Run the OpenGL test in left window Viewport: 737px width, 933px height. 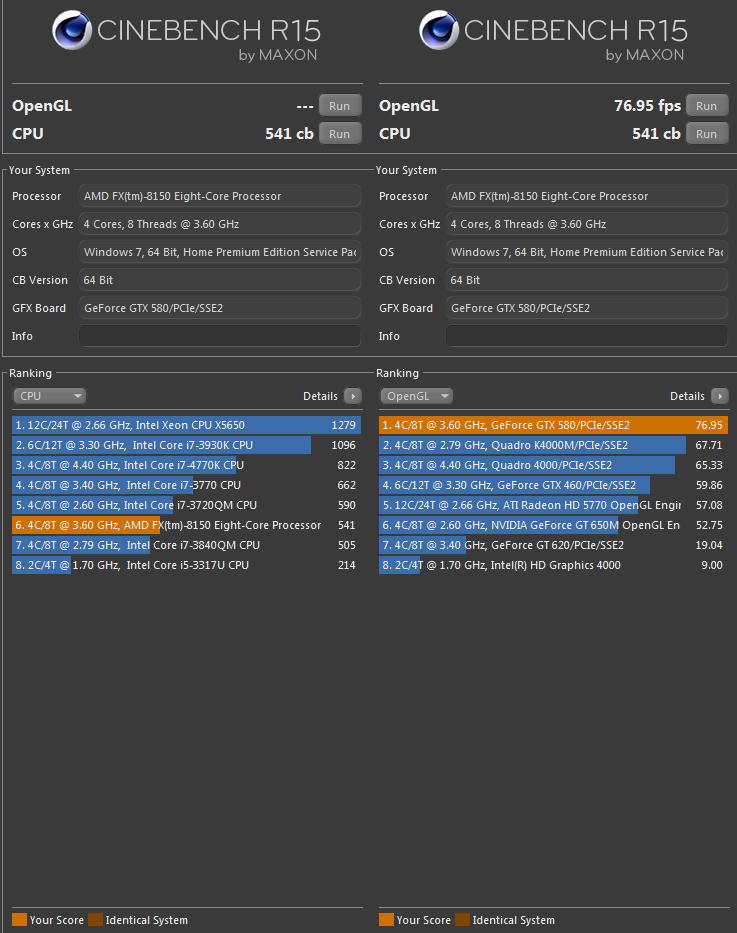coord(340,106)
